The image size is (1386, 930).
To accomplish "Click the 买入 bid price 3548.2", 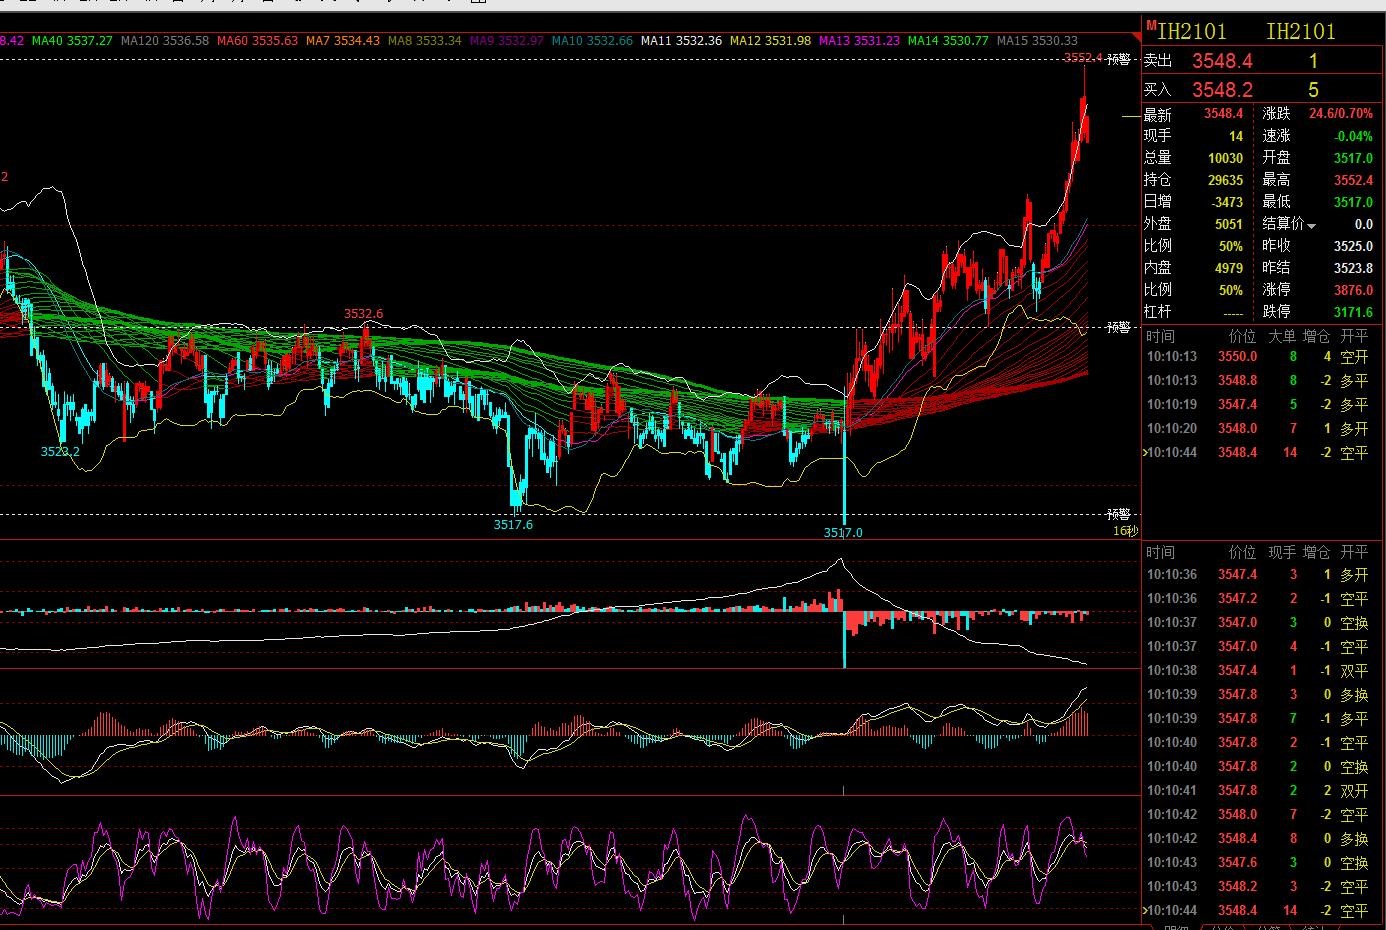I will click(1222, 90).
